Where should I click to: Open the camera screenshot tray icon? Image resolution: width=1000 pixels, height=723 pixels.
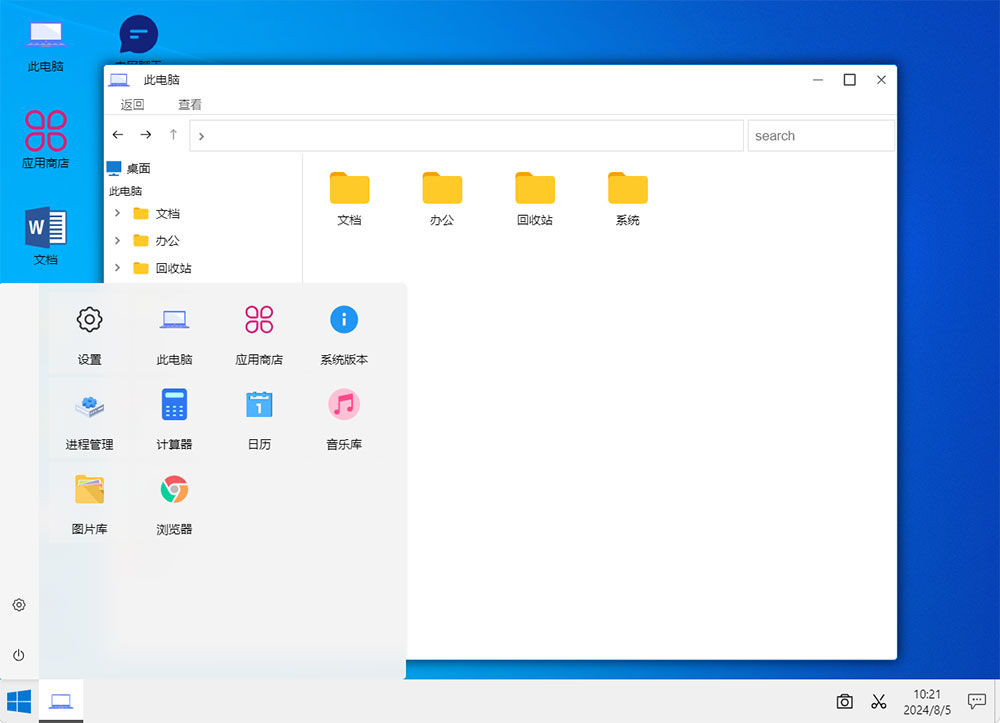click(844, 701)
